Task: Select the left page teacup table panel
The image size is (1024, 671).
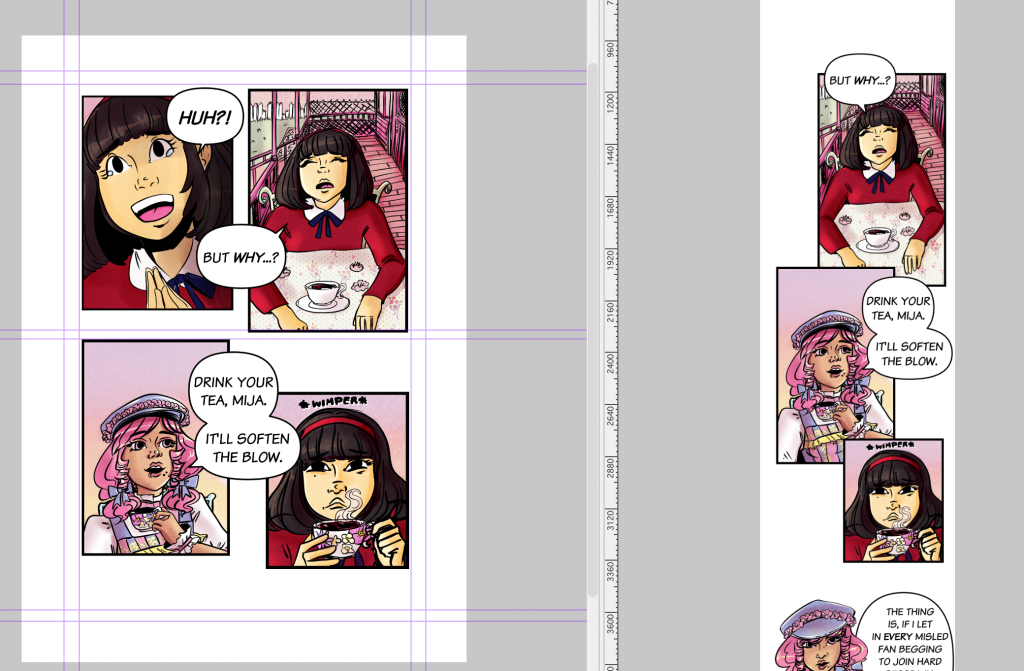Action: [x=328, y=210]
